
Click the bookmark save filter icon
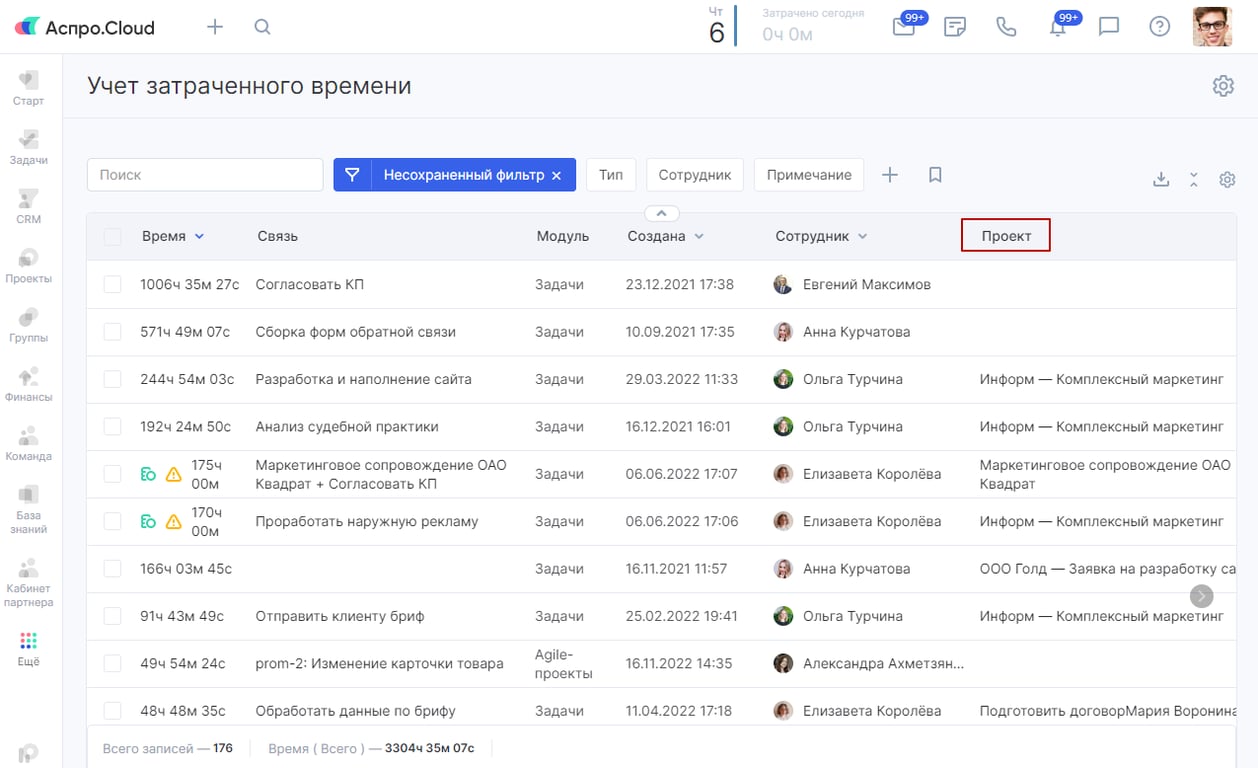tap(935, 175)
